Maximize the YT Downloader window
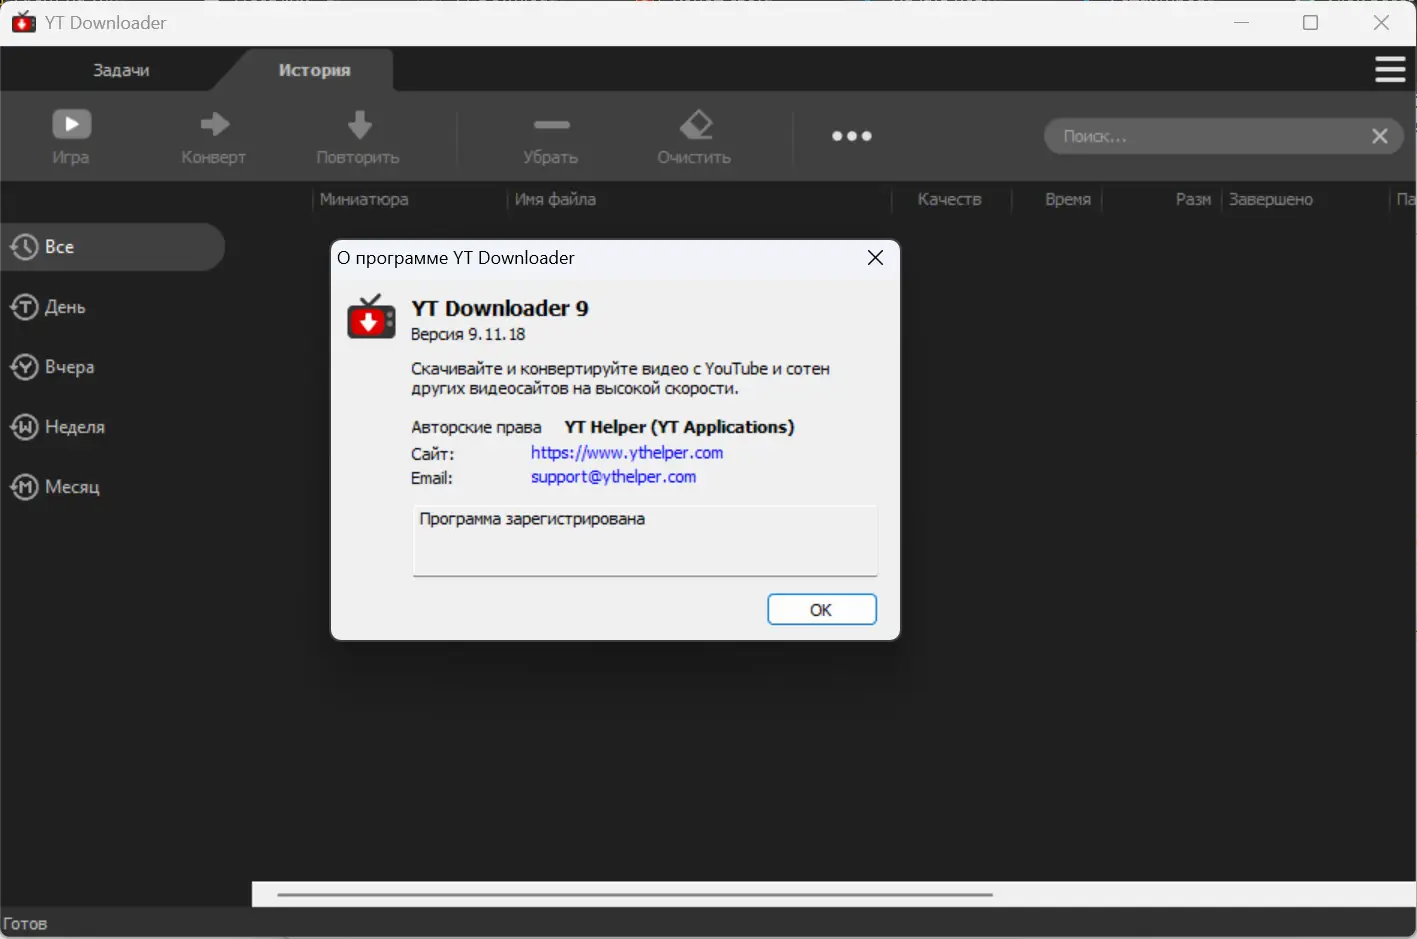This screenshot has width=1417, height=939. point(1311,22)
